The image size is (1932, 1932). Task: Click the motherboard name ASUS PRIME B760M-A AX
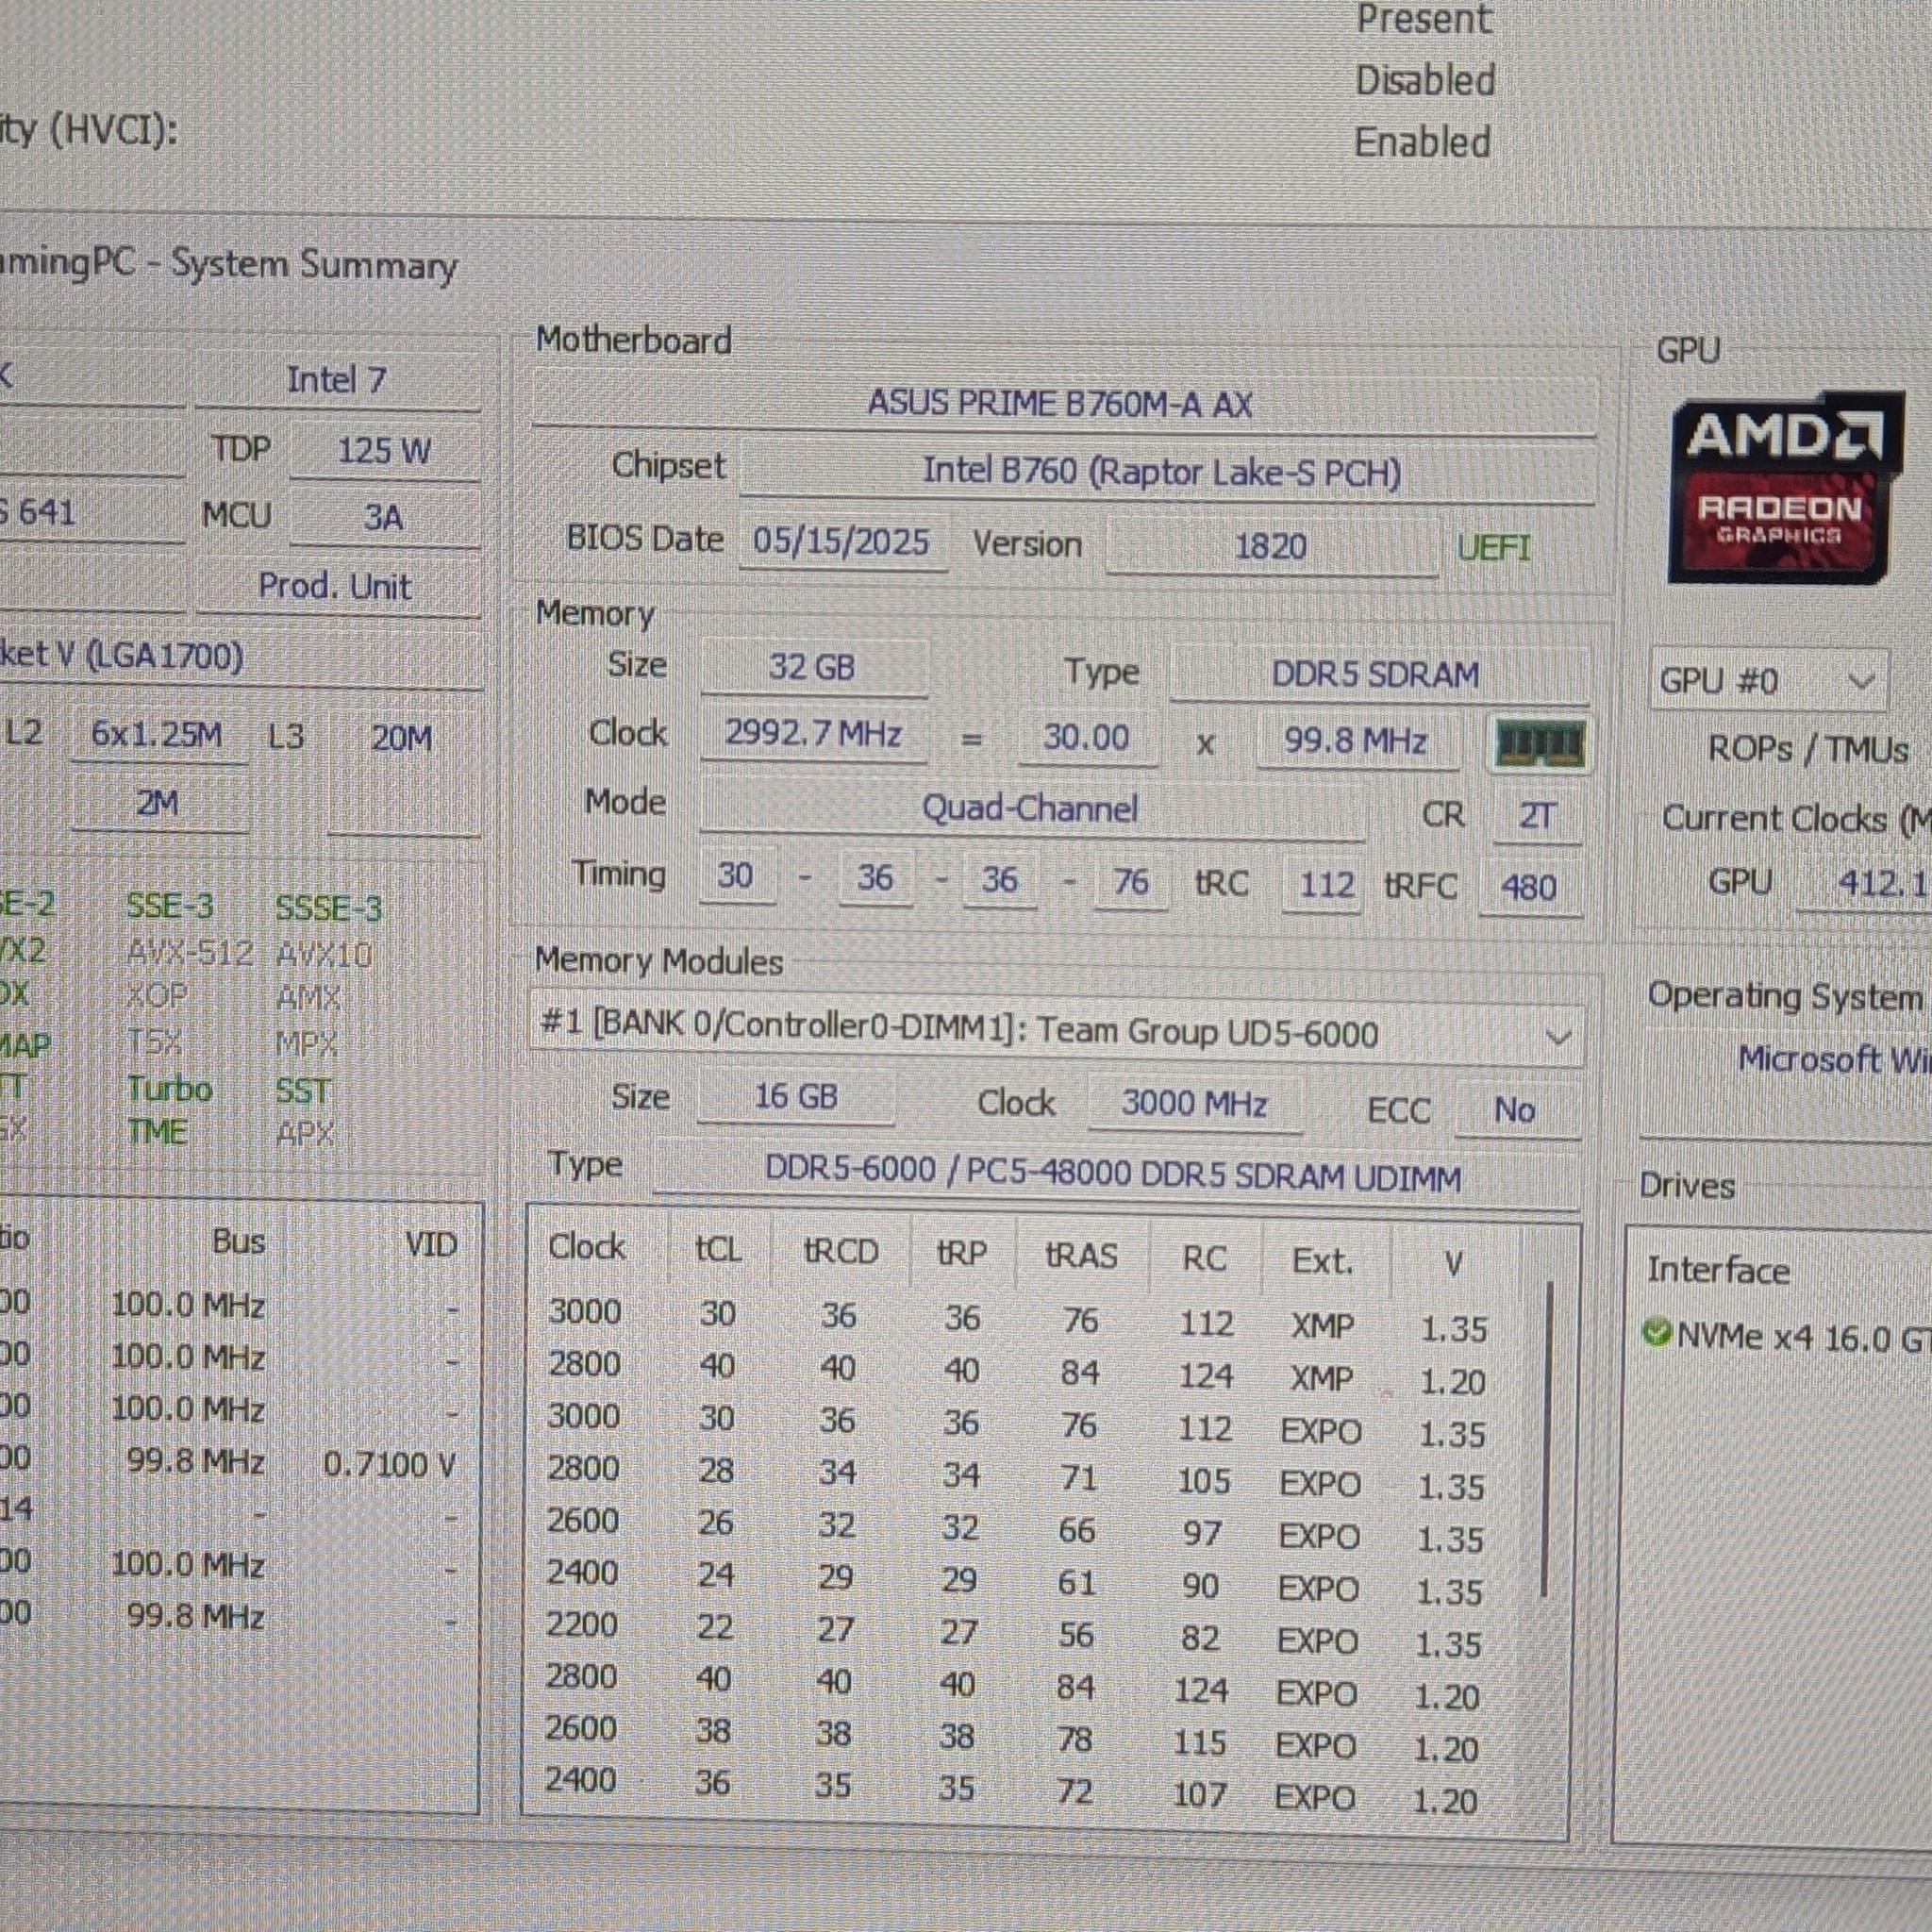tap(1060, 404)
